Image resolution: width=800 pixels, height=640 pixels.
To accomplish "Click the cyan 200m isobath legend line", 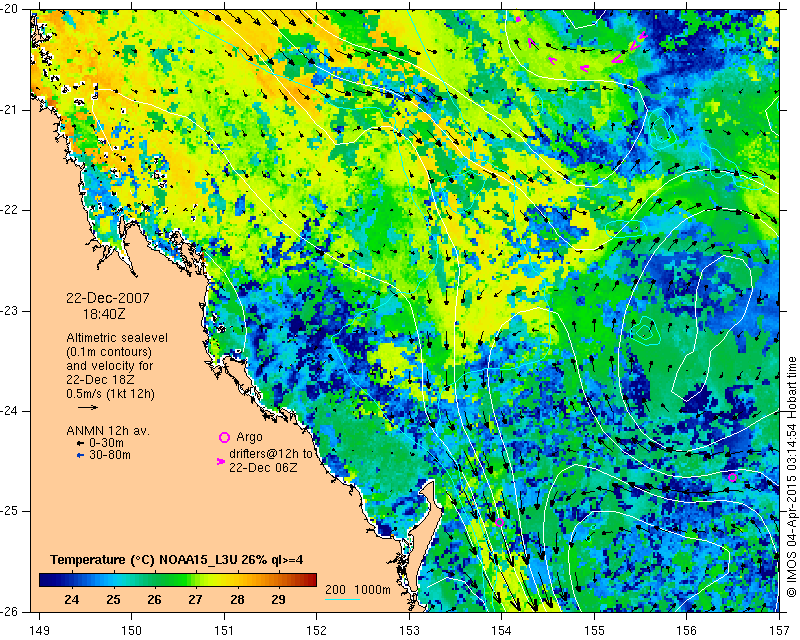I will coord(342,599).
